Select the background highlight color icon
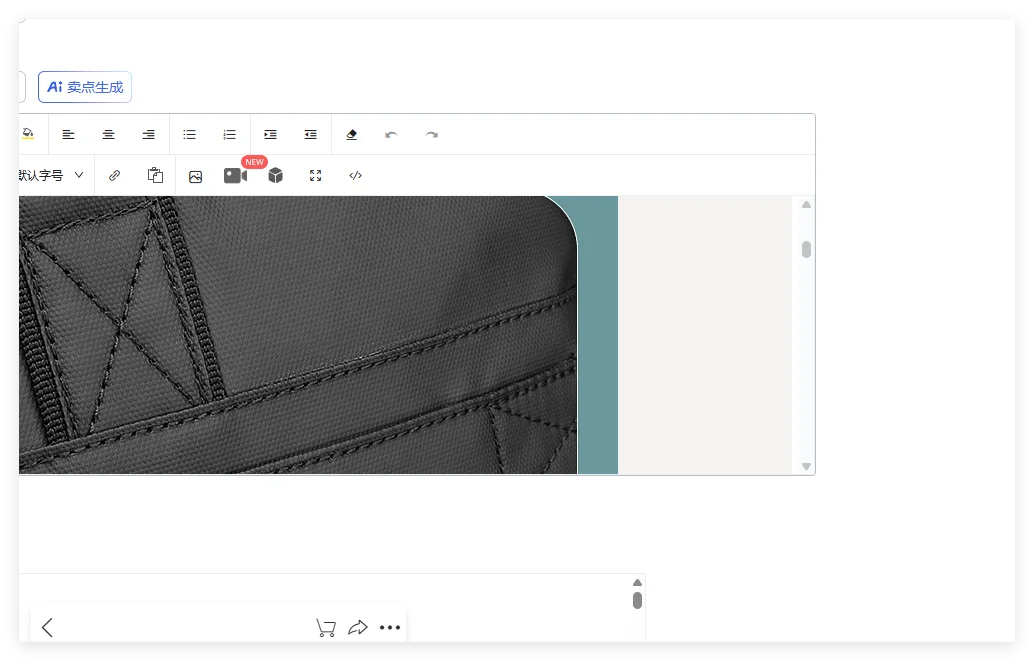Image resolution: width=1034 pixels, height=661 pixels. [x=28, y=135]
